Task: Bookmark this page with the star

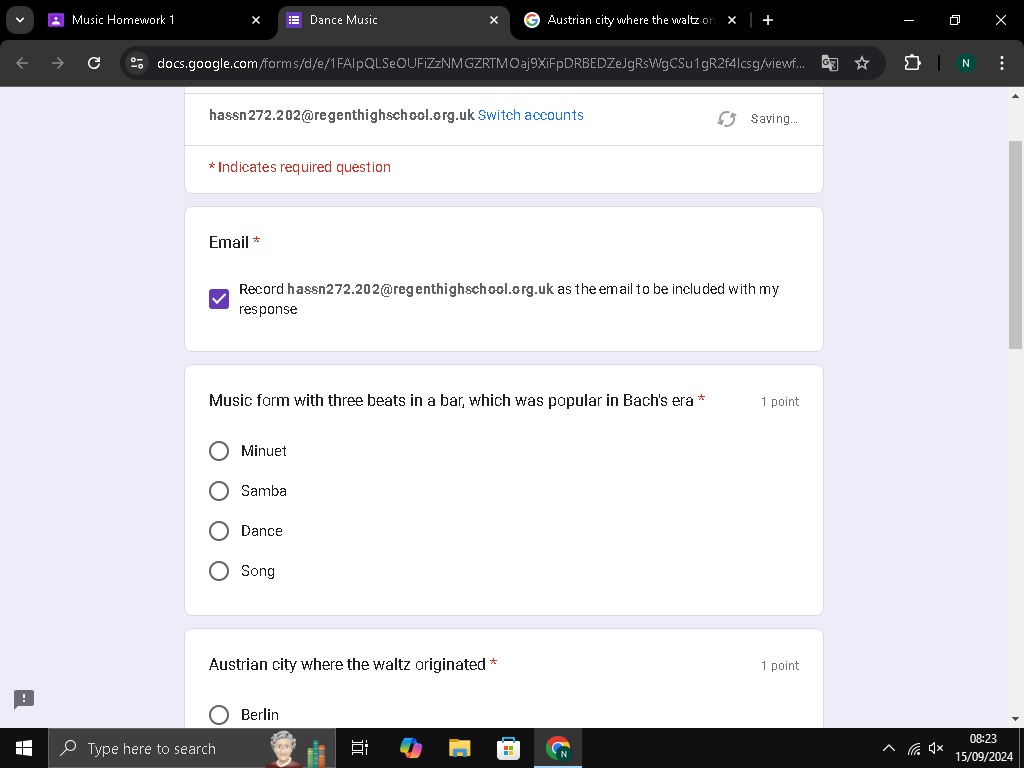Action: 862,63
